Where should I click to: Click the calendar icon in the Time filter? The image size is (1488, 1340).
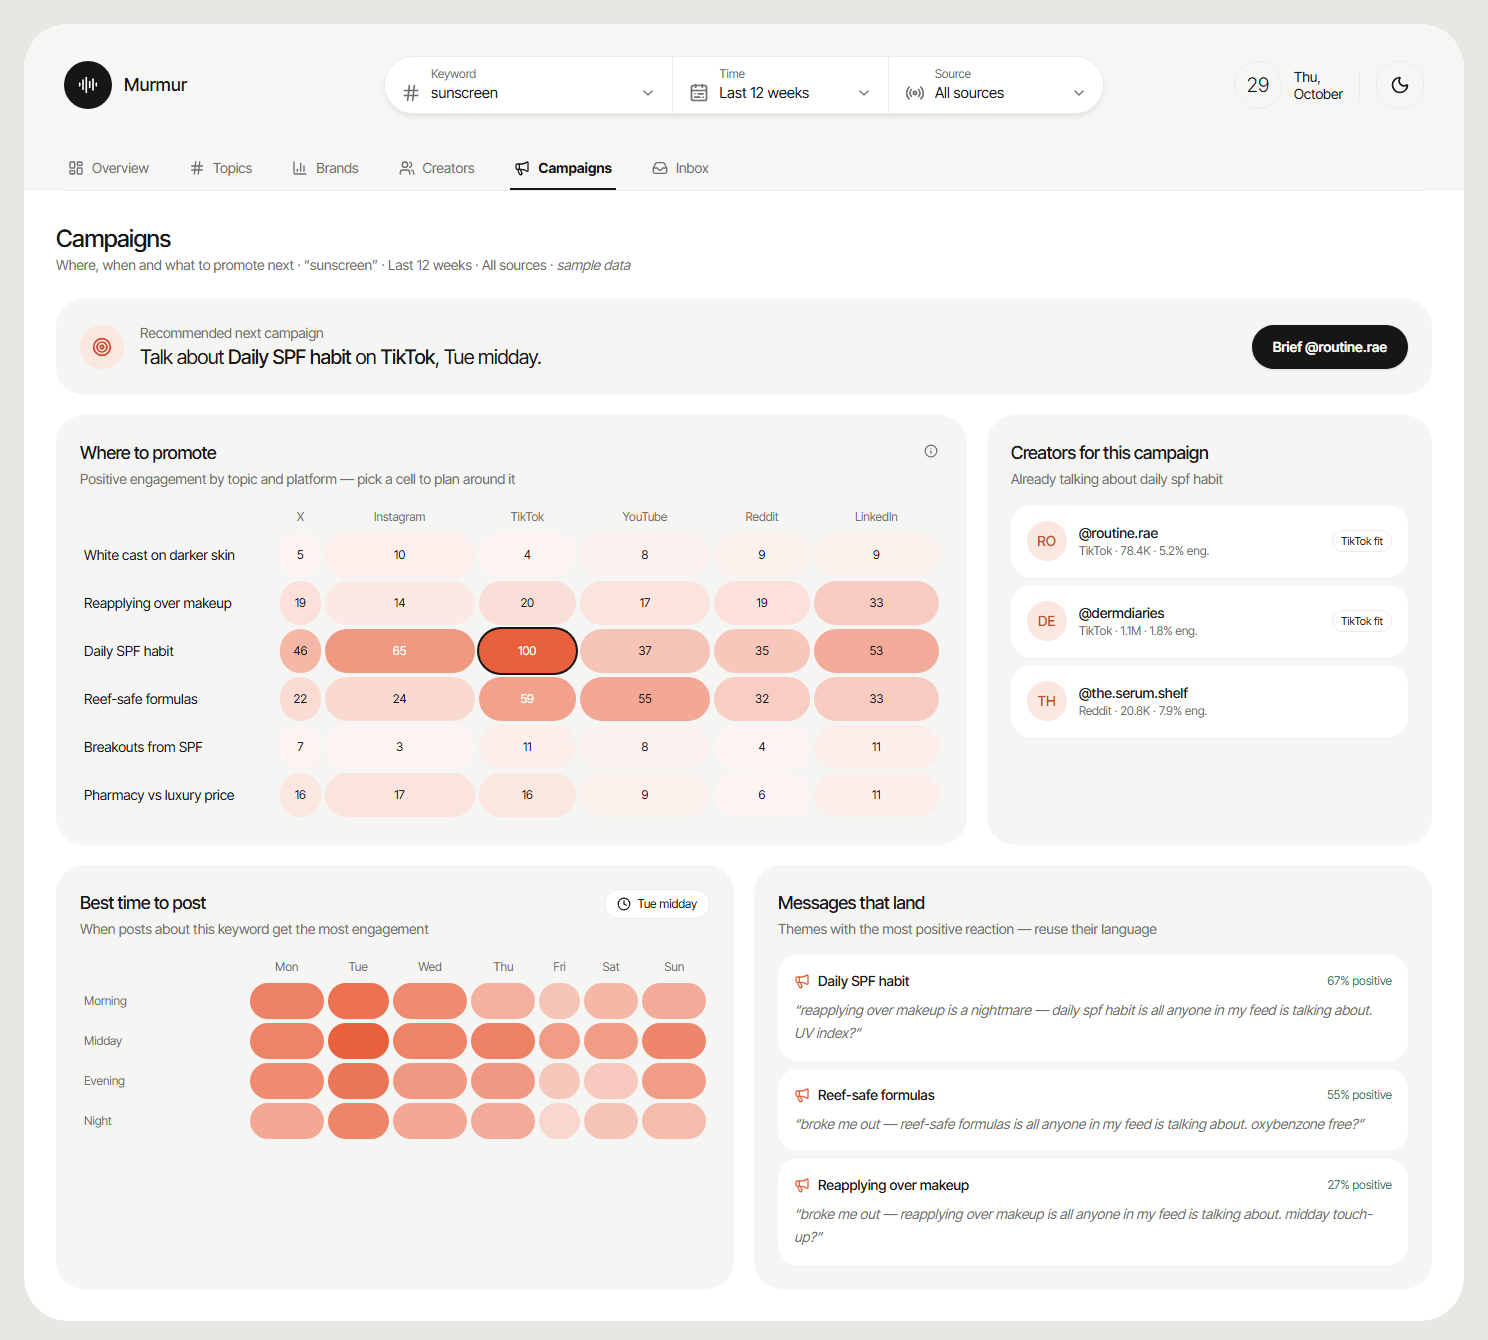tap(699, 93)
